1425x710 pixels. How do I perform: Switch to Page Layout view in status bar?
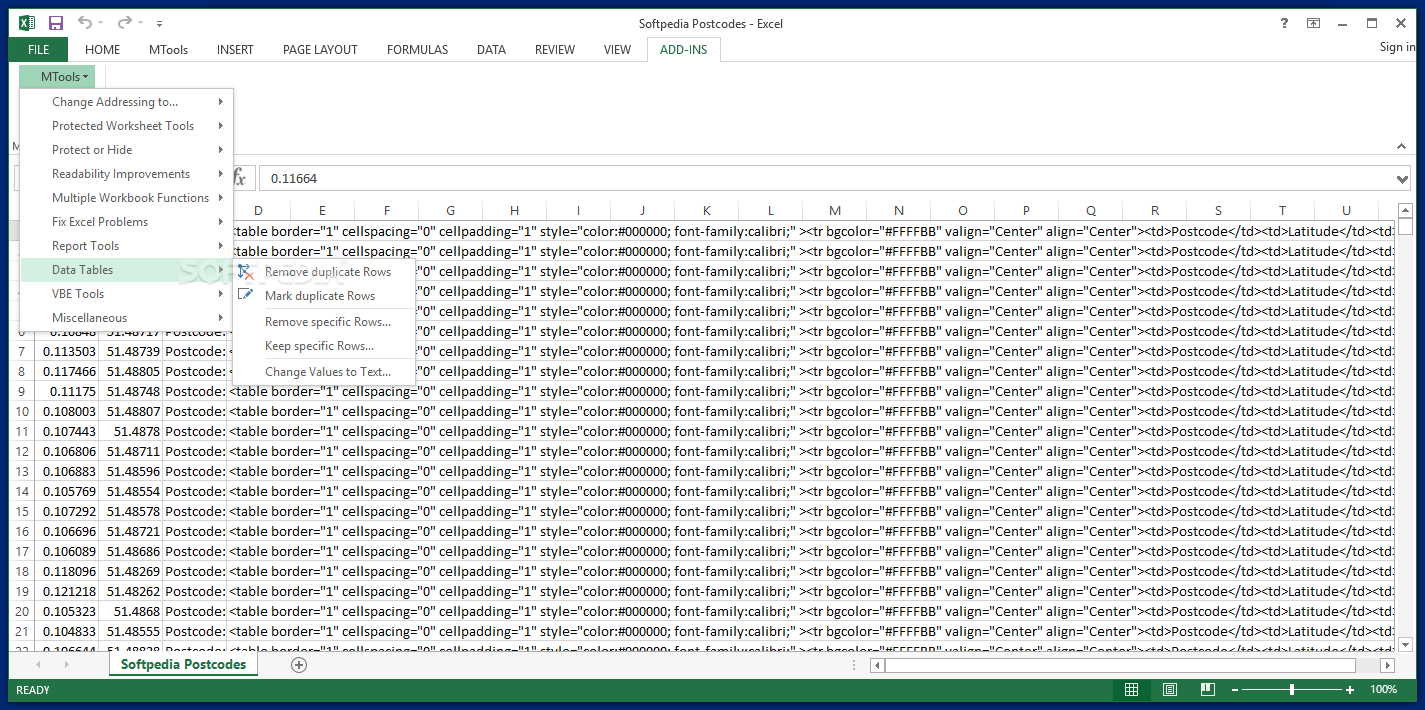[1169, 690]
